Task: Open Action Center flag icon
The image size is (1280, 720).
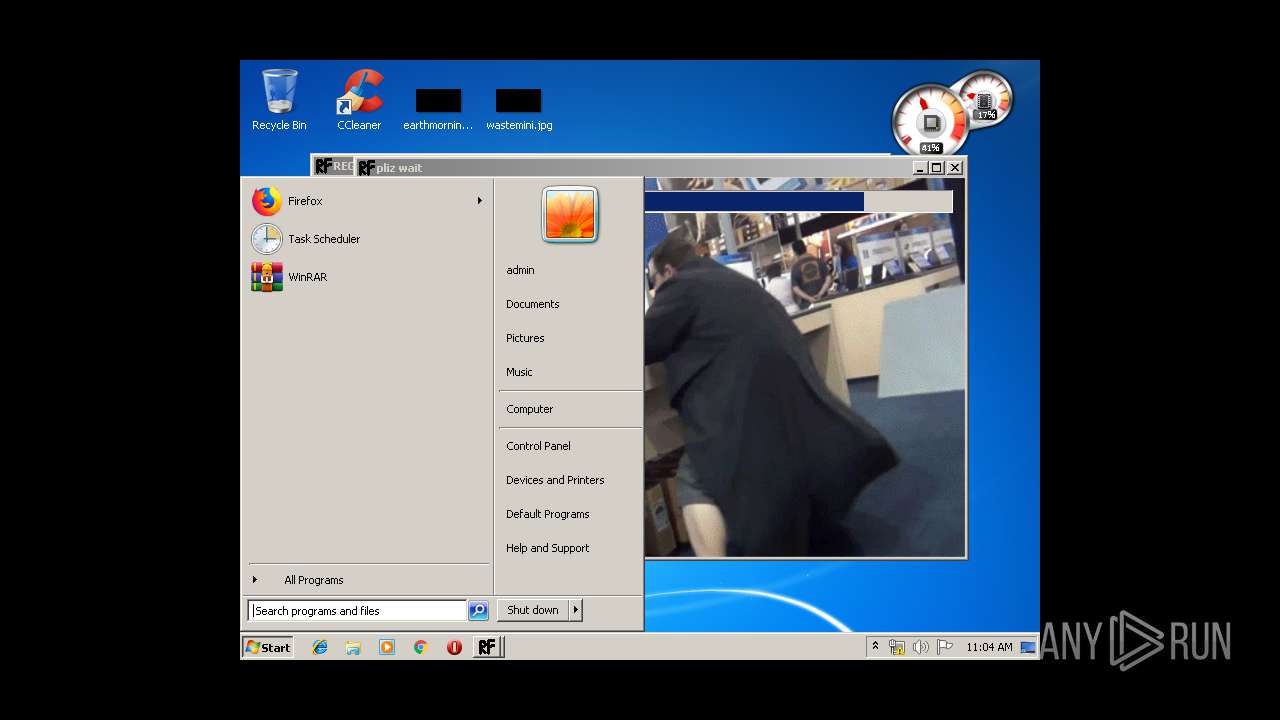Action: click(945, 647)
